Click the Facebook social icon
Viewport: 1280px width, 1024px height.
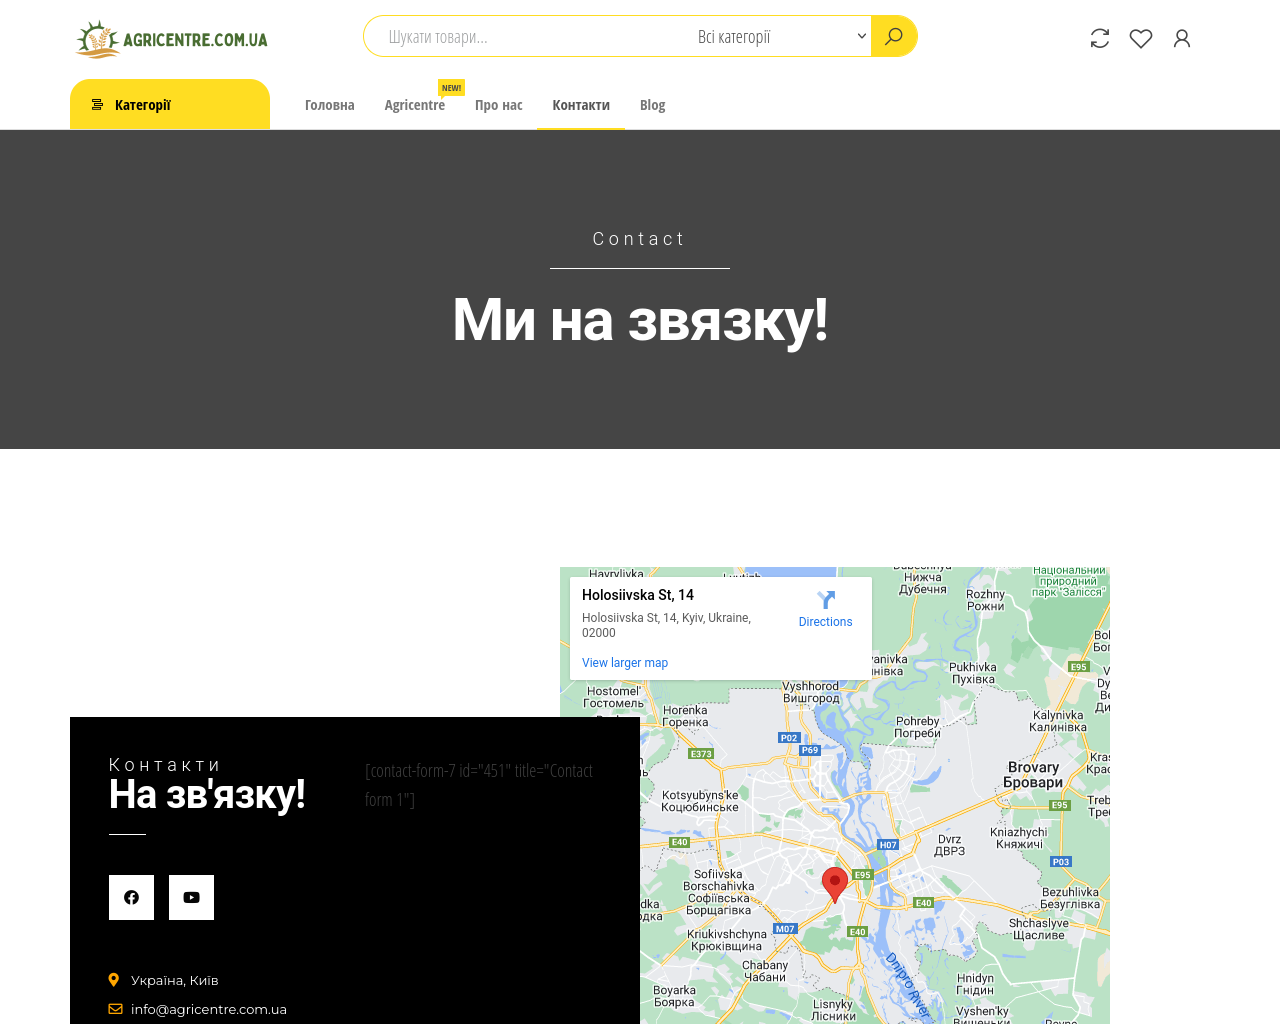(x=131, y=897)
